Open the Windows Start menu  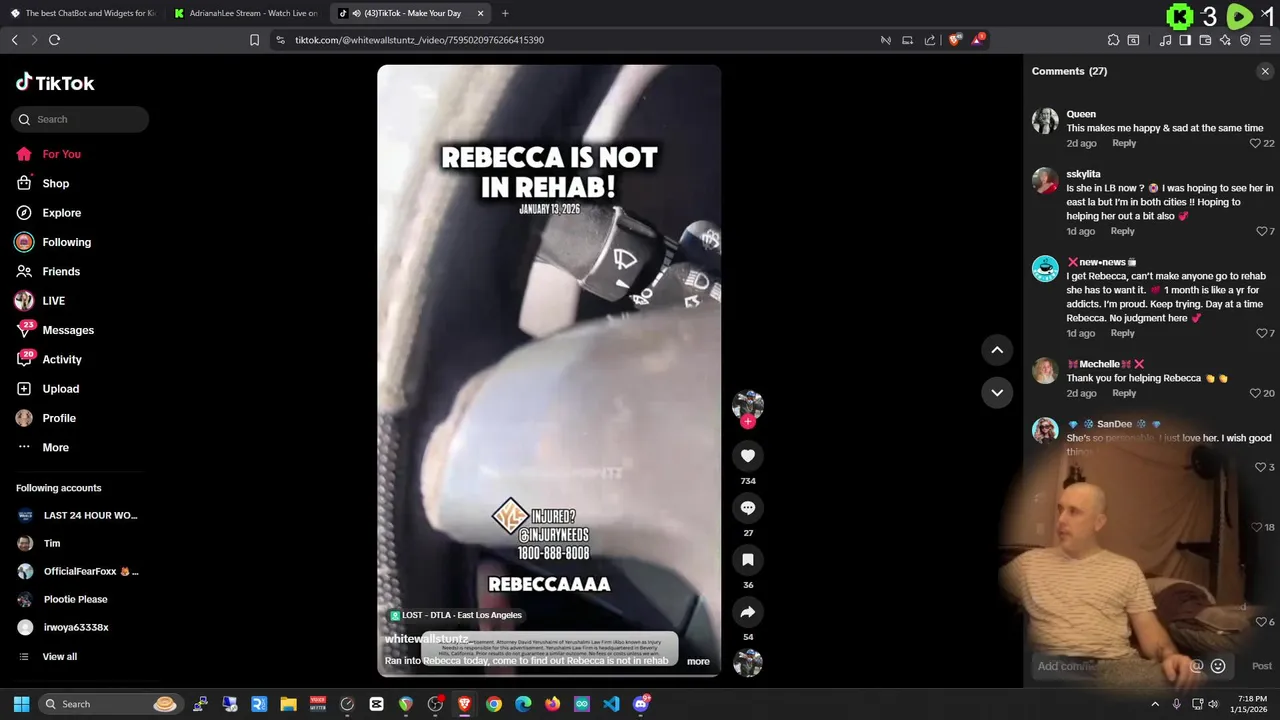[21, 704]
